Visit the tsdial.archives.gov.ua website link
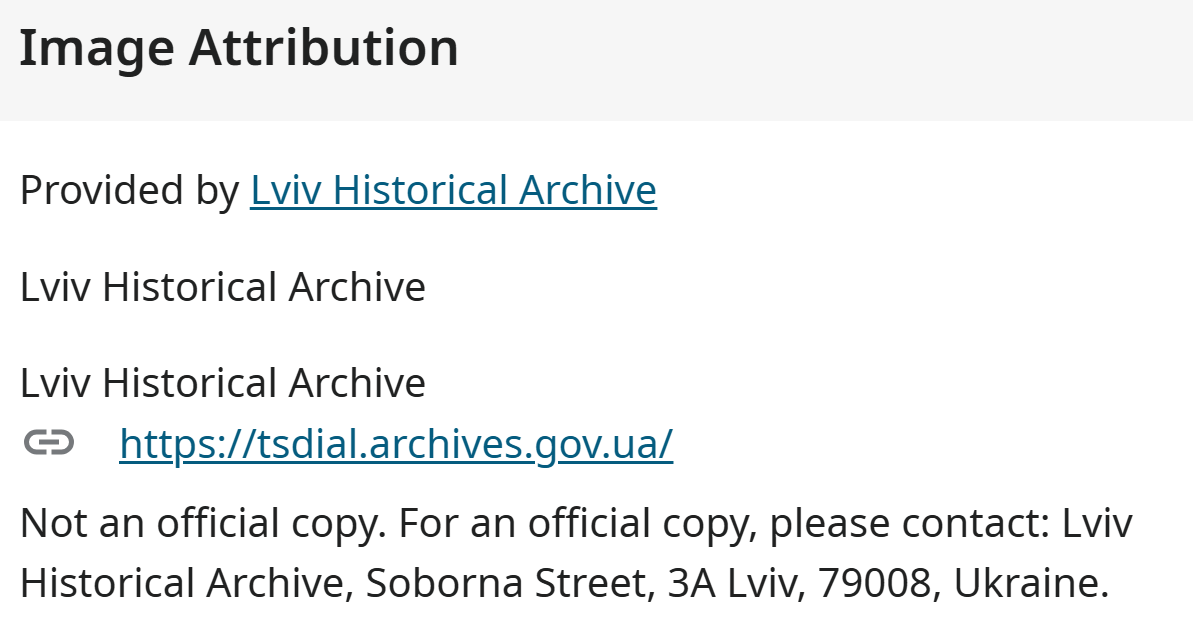 point(396,444)
